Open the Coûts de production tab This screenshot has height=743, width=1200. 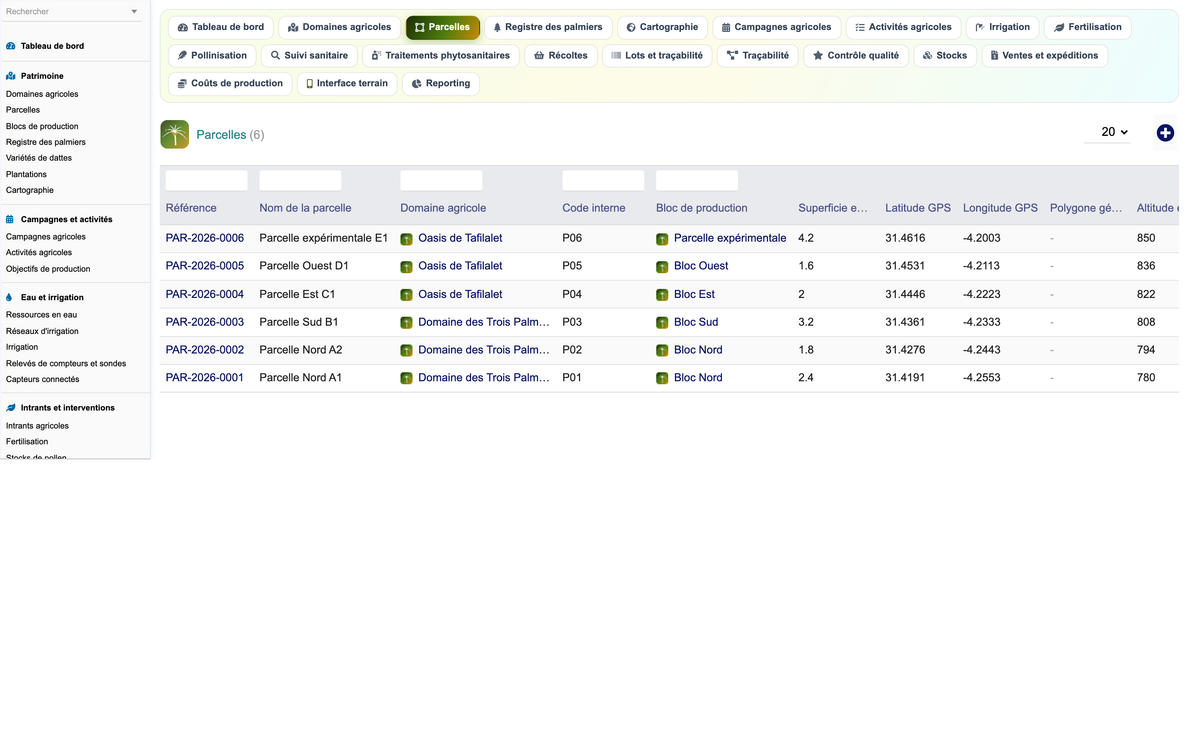(230, 83)
